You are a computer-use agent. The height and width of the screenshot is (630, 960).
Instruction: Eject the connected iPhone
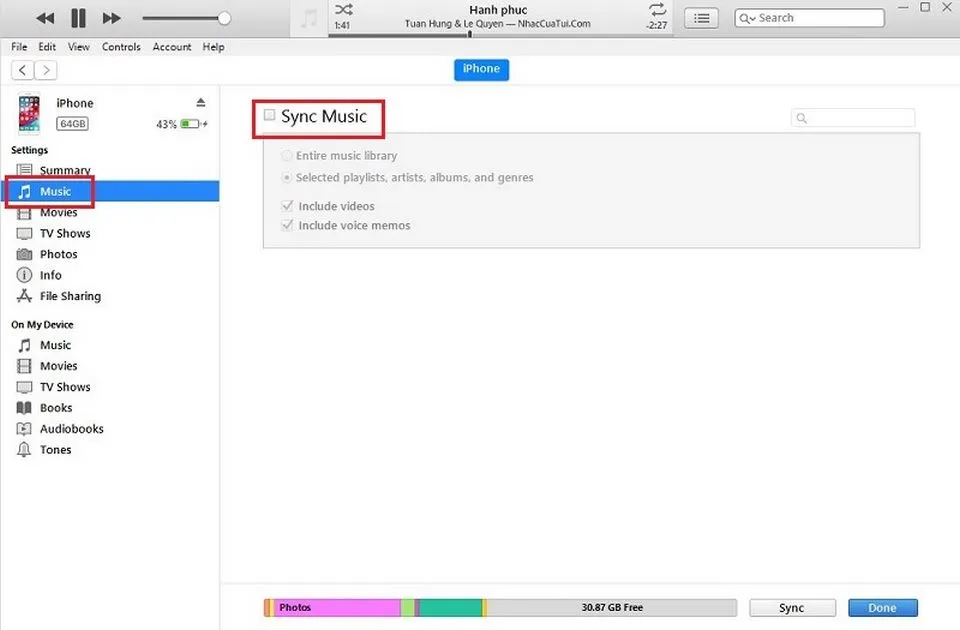click(201, 101)
